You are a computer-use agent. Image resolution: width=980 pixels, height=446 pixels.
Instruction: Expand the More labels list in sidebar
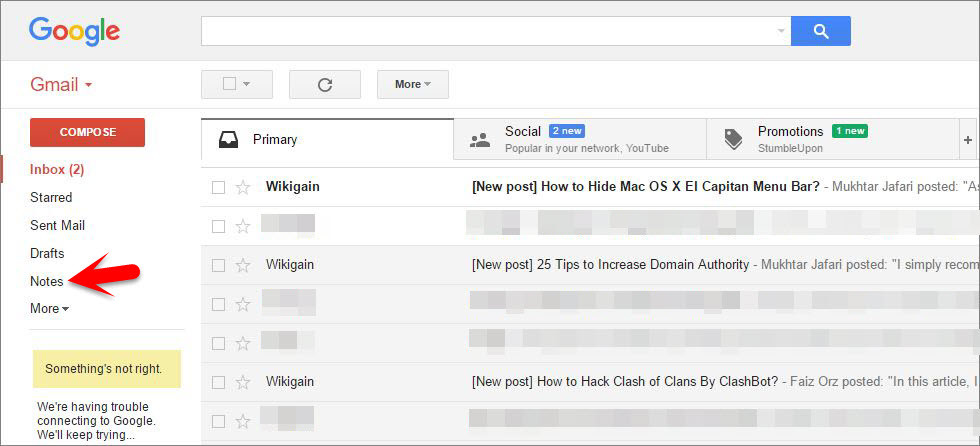pos(49,309)
